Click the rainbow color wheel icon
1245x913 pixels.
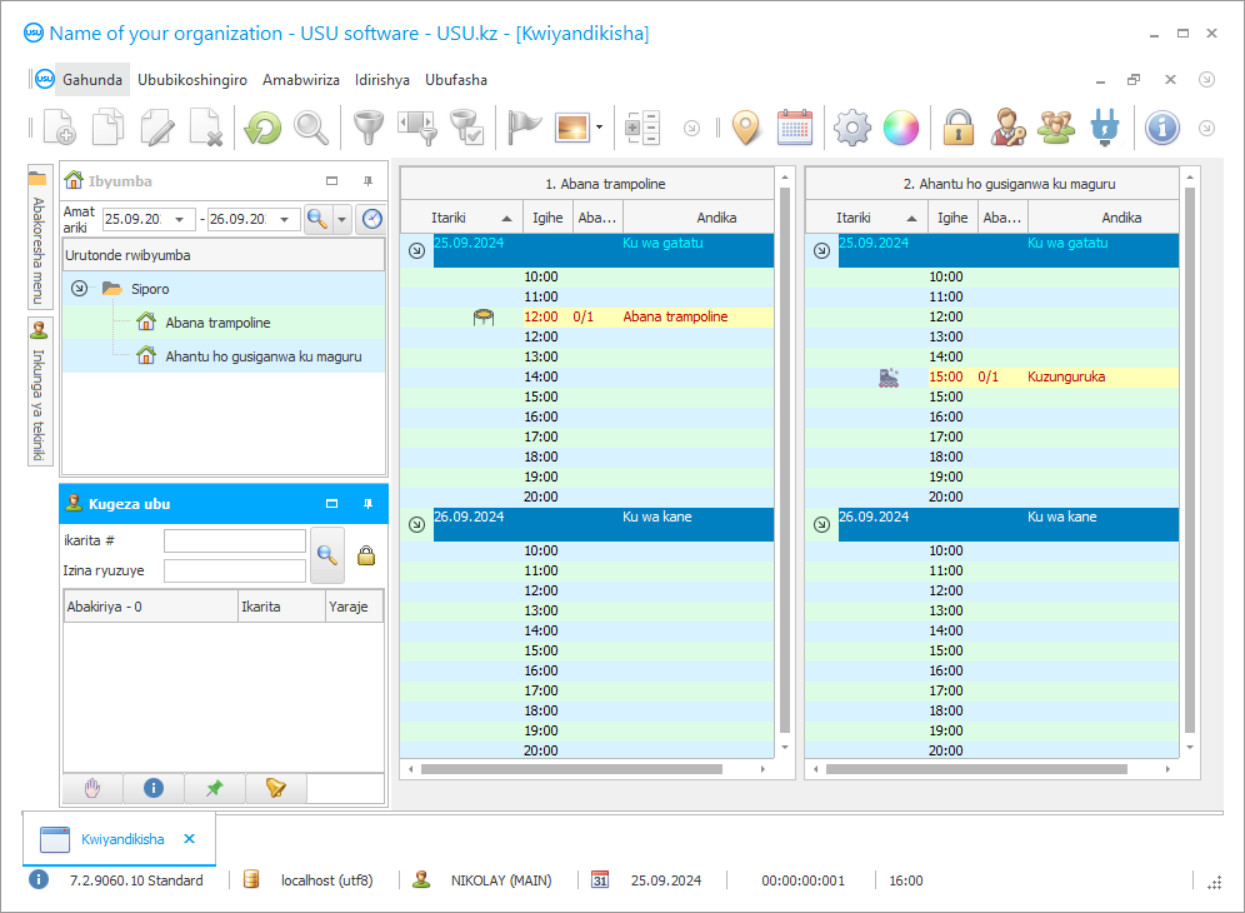901,128
